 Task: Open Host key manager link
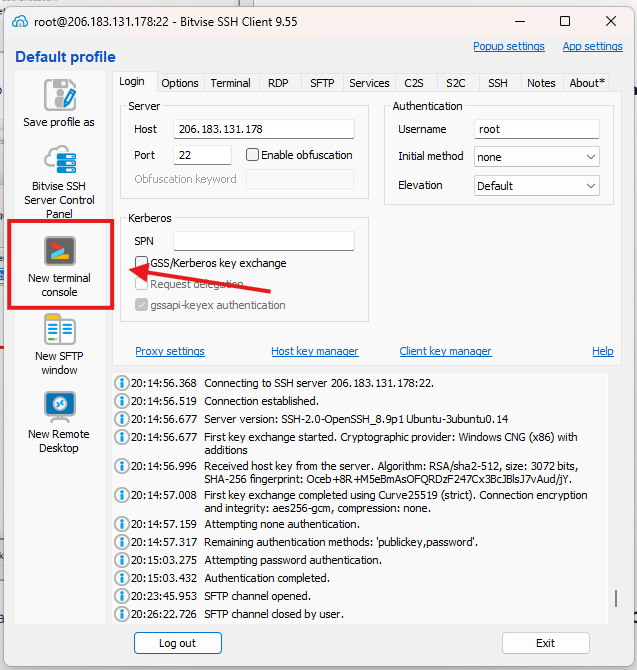point(315,351)
